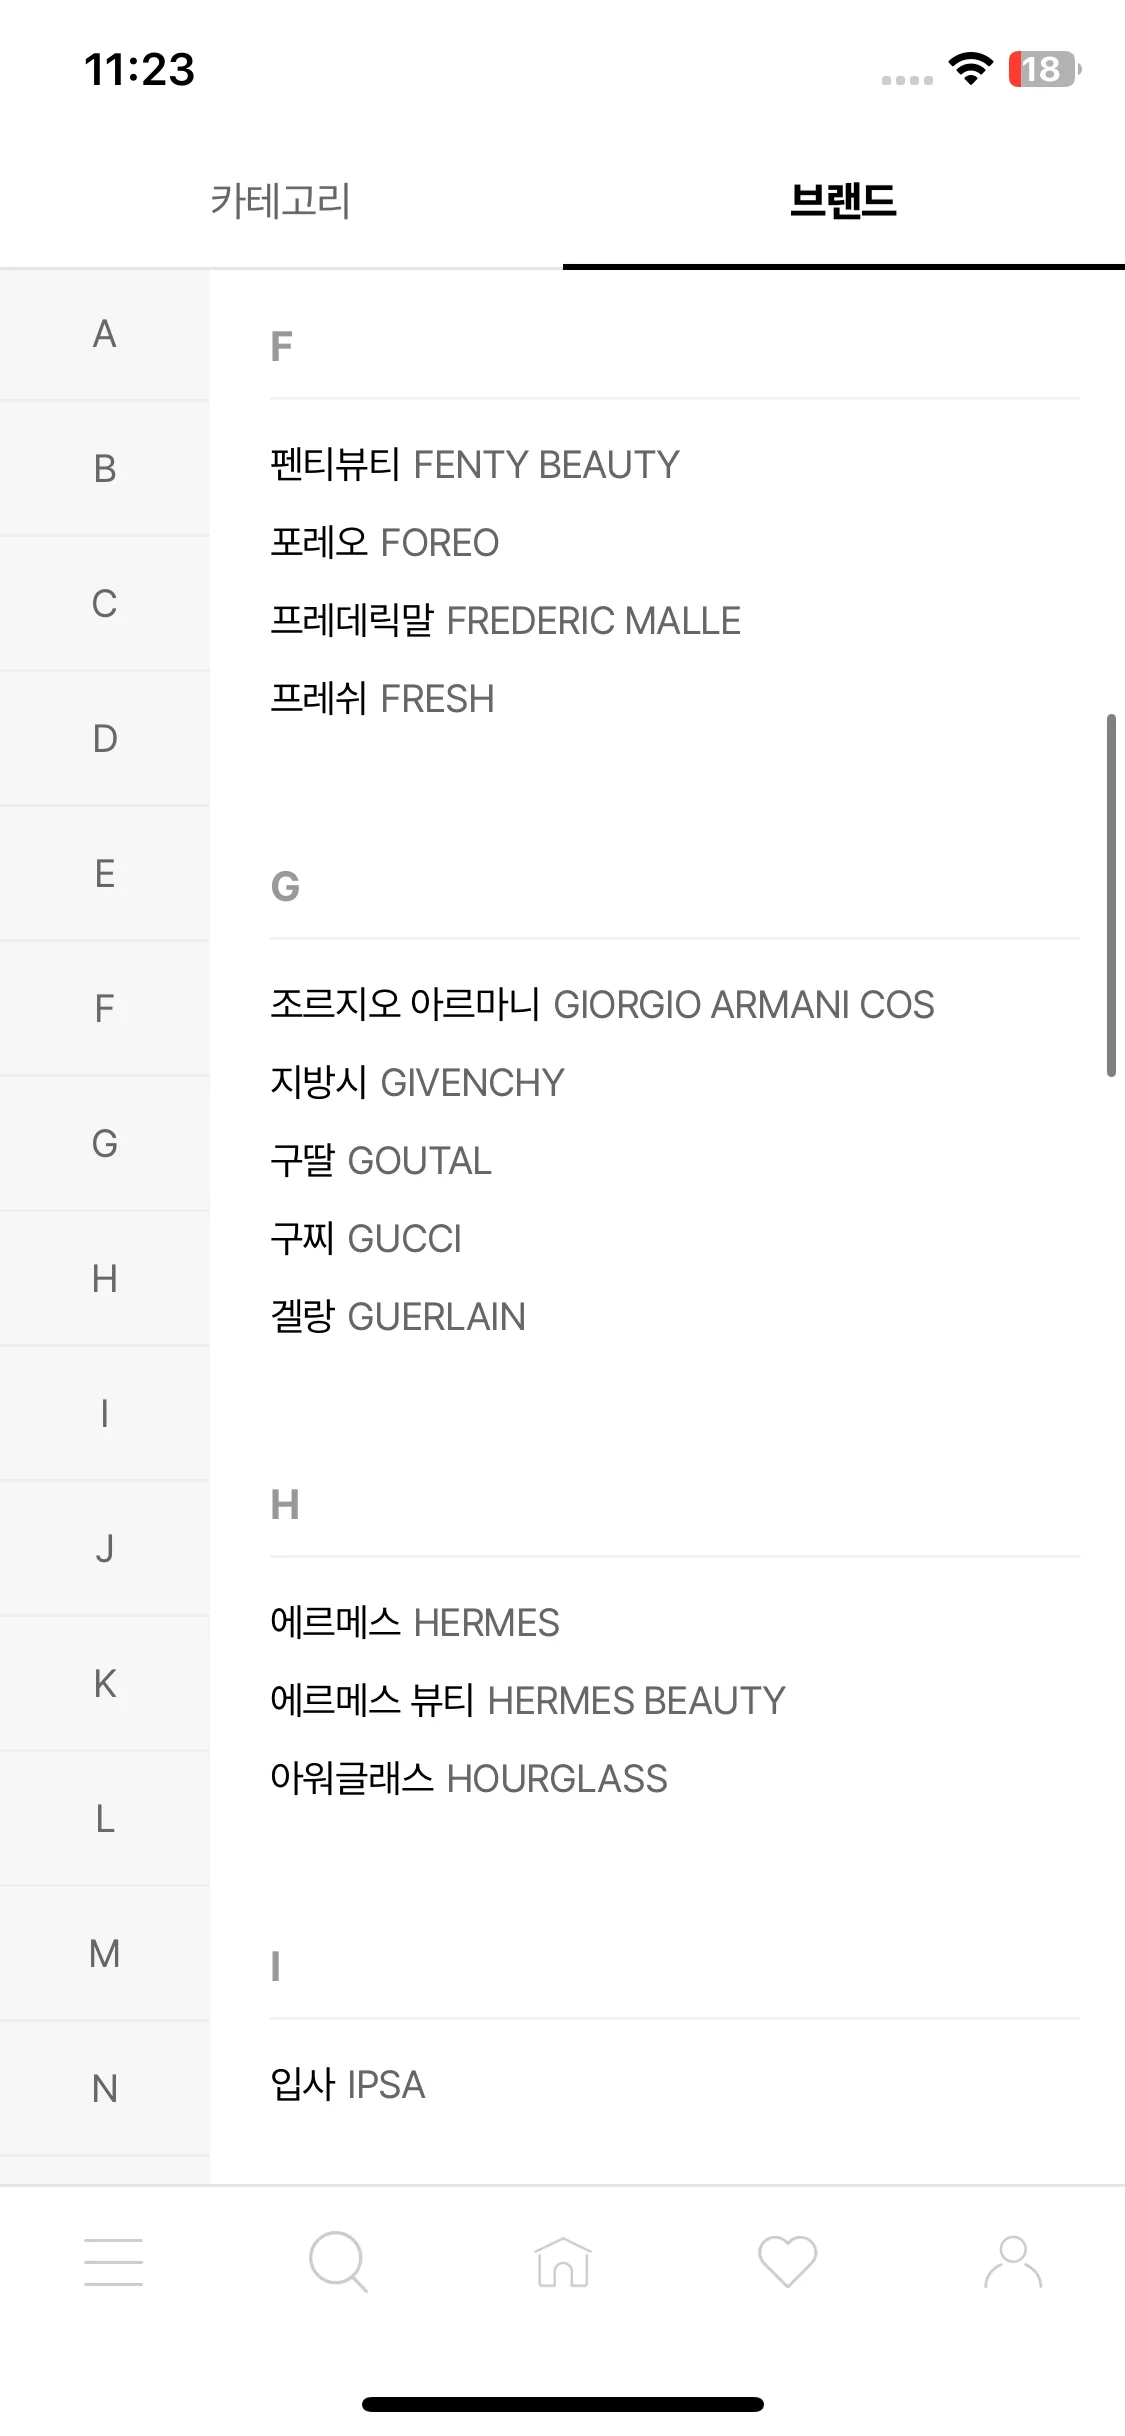Screen dimensions: 1125x2436
Task: Open GIORGIO ARMANI COS brand
Action: click(603, 1005)
